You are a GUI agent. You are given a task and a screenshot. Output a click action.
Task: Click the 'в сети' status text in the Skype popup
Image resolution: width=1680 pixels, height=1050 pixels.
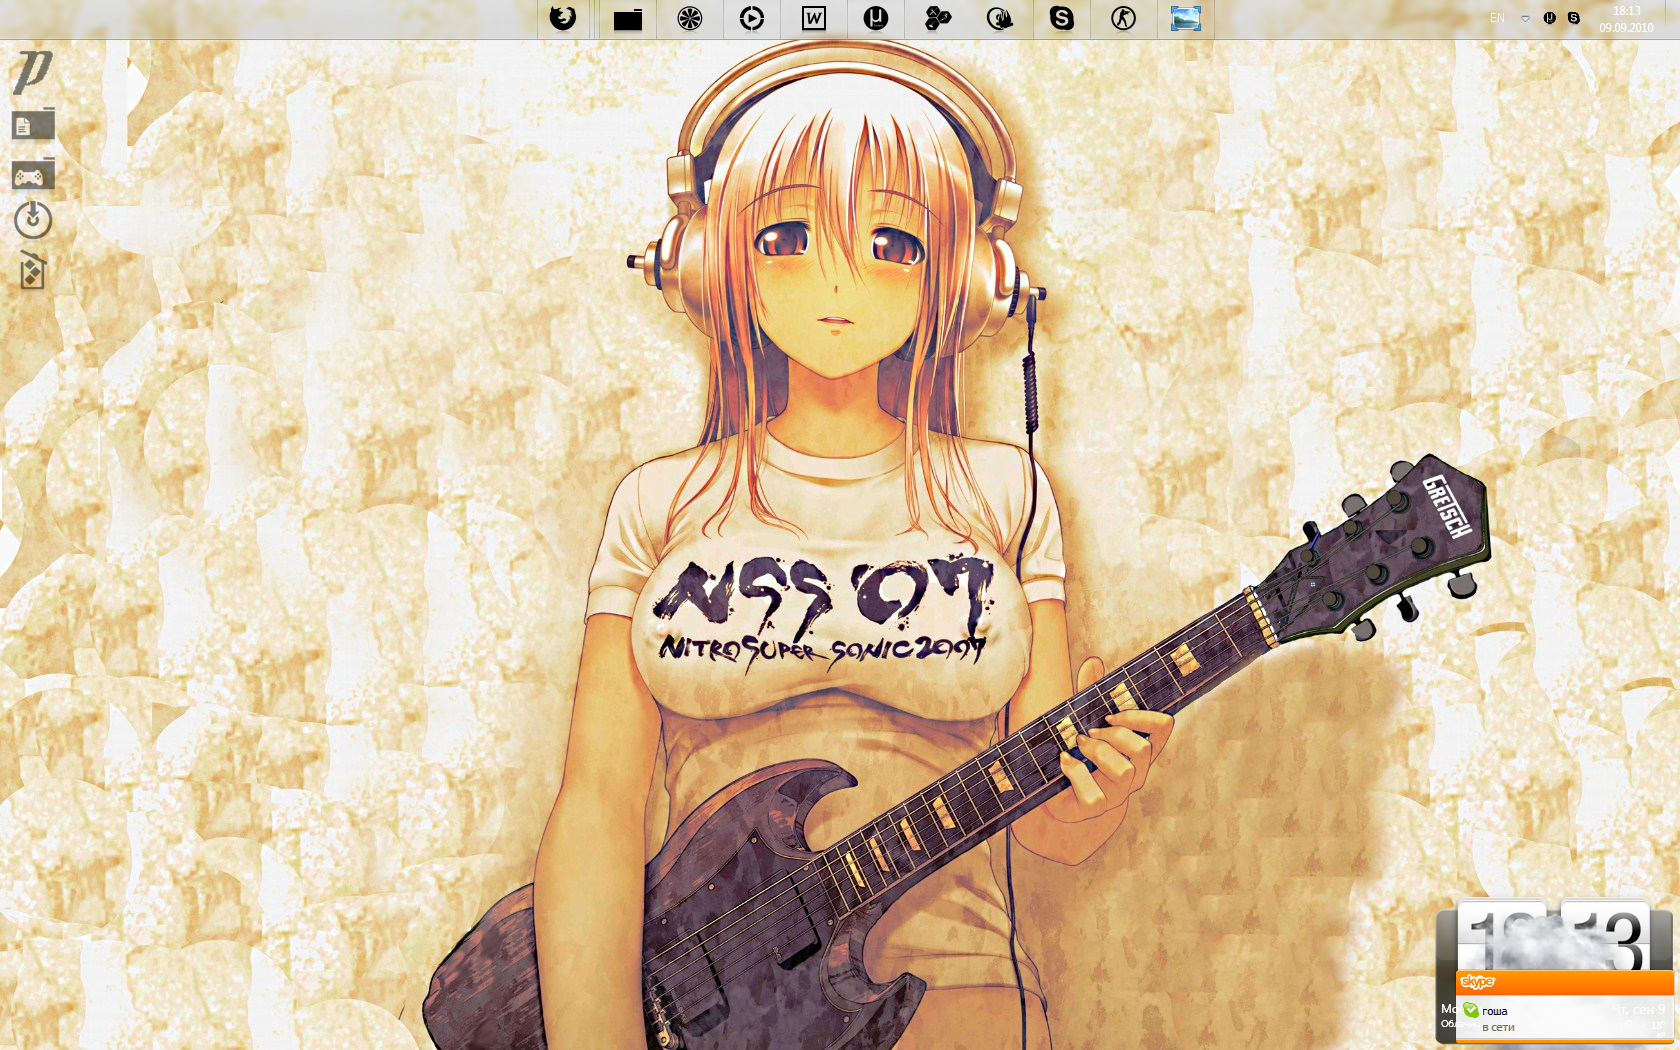(1498, 1027)
